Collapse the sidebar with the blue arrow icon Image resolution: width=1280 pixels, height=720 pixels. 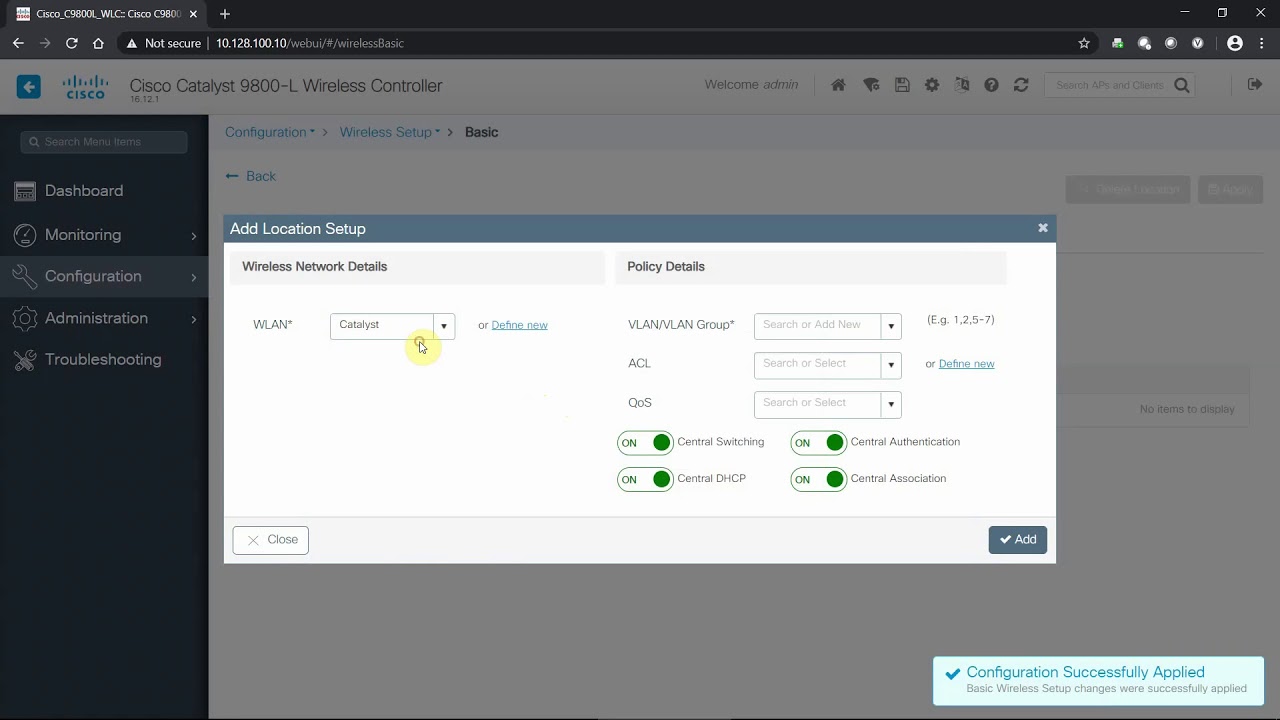pyautogui.click(x=29, y=87)
